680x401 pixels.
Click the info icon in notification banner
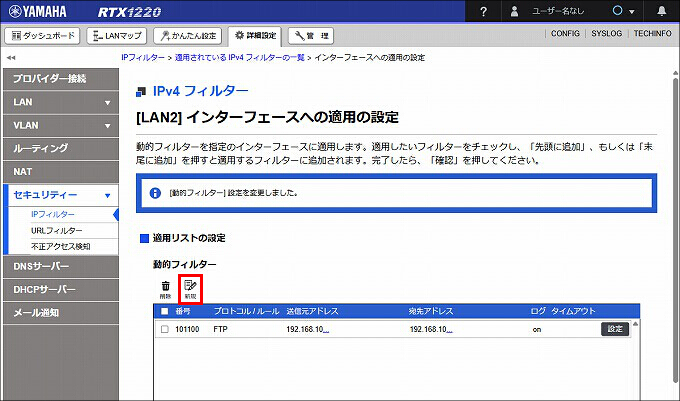(155, 193)
